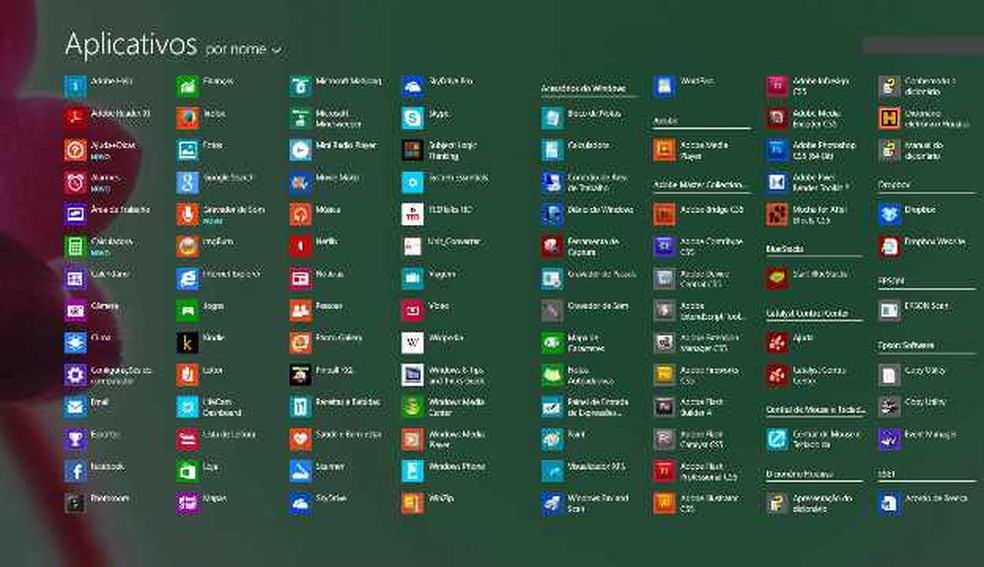Launch WinZip

click(x=428, y=503)
